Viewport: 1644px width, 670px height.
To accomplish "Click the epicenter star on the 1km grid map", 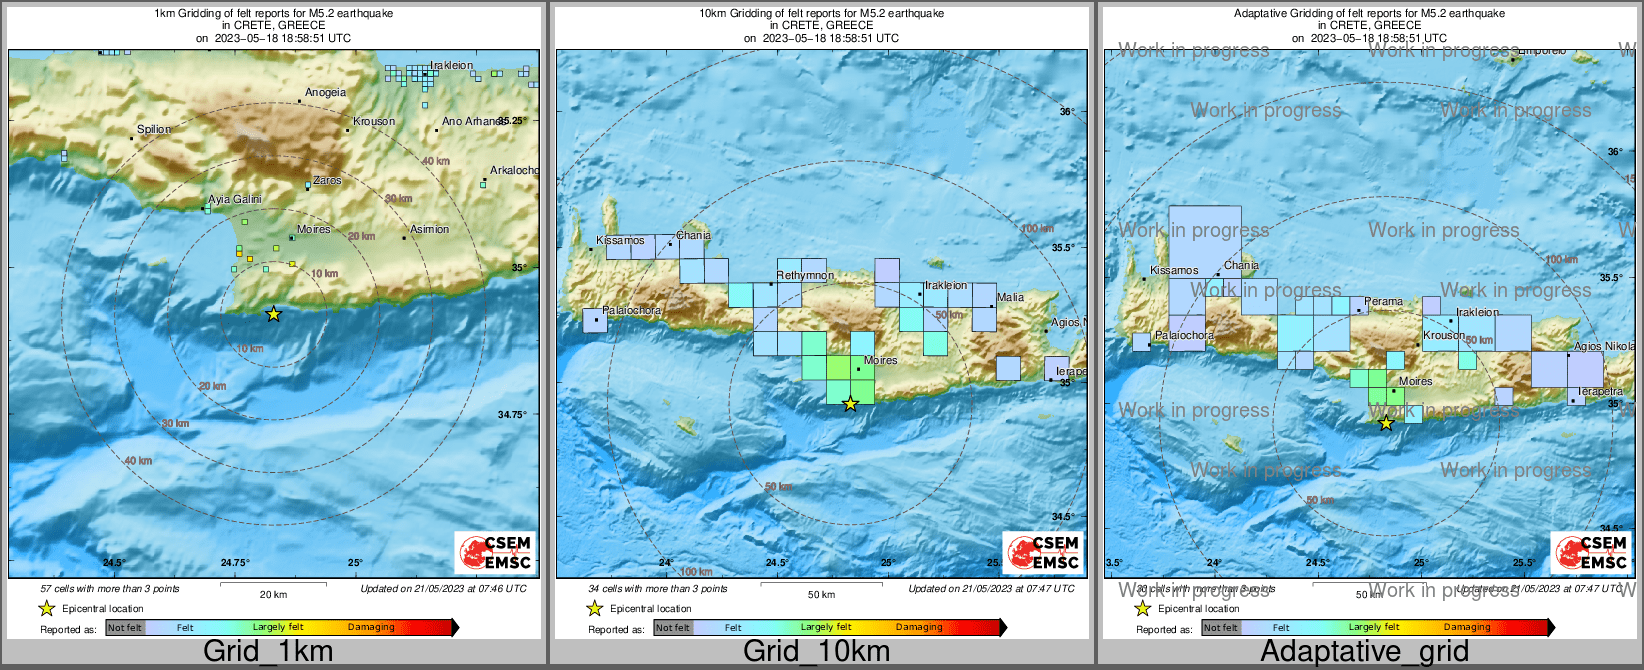I will pos(273,314).
